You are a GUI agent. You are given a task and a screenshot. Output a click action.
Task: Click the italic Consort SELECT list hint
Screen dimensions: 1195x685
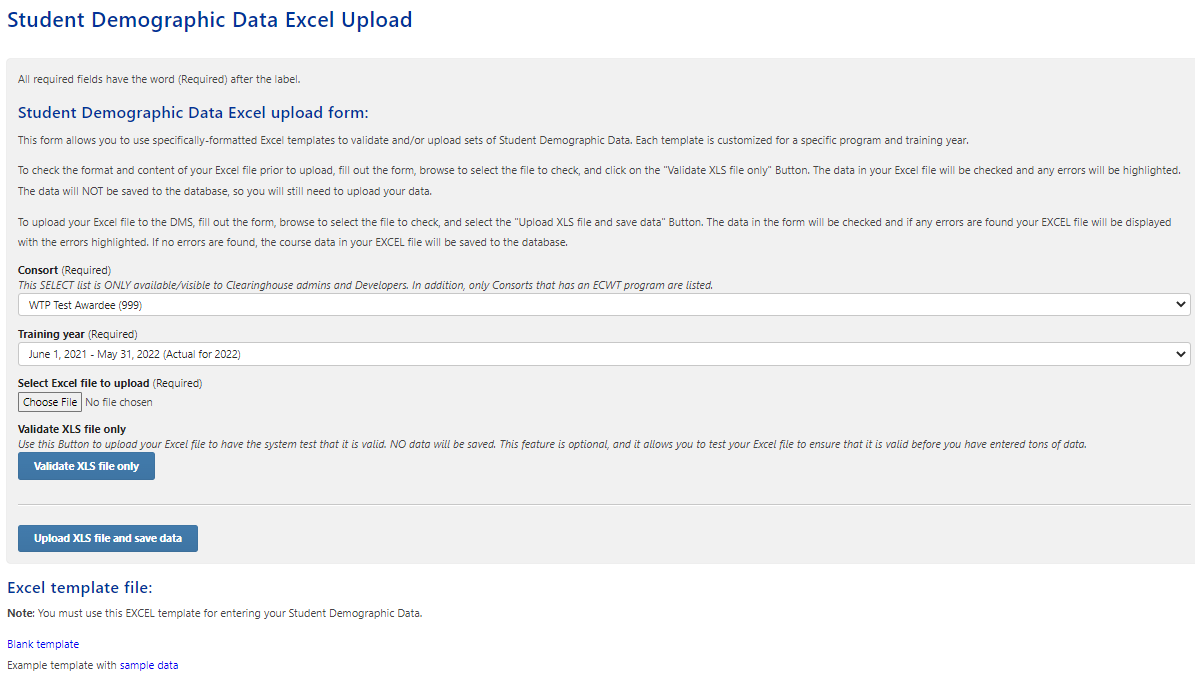point(365,285)
